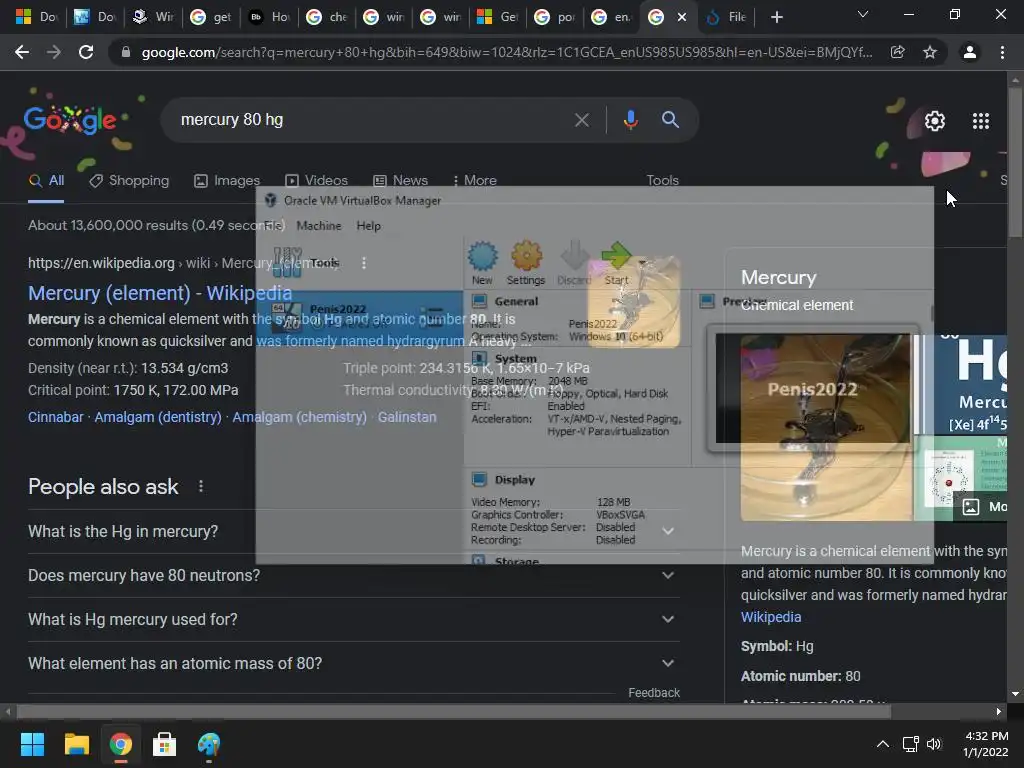The image size is (1024, 768).
Task: Open the Google apps grid
Action: pos(980,121)
